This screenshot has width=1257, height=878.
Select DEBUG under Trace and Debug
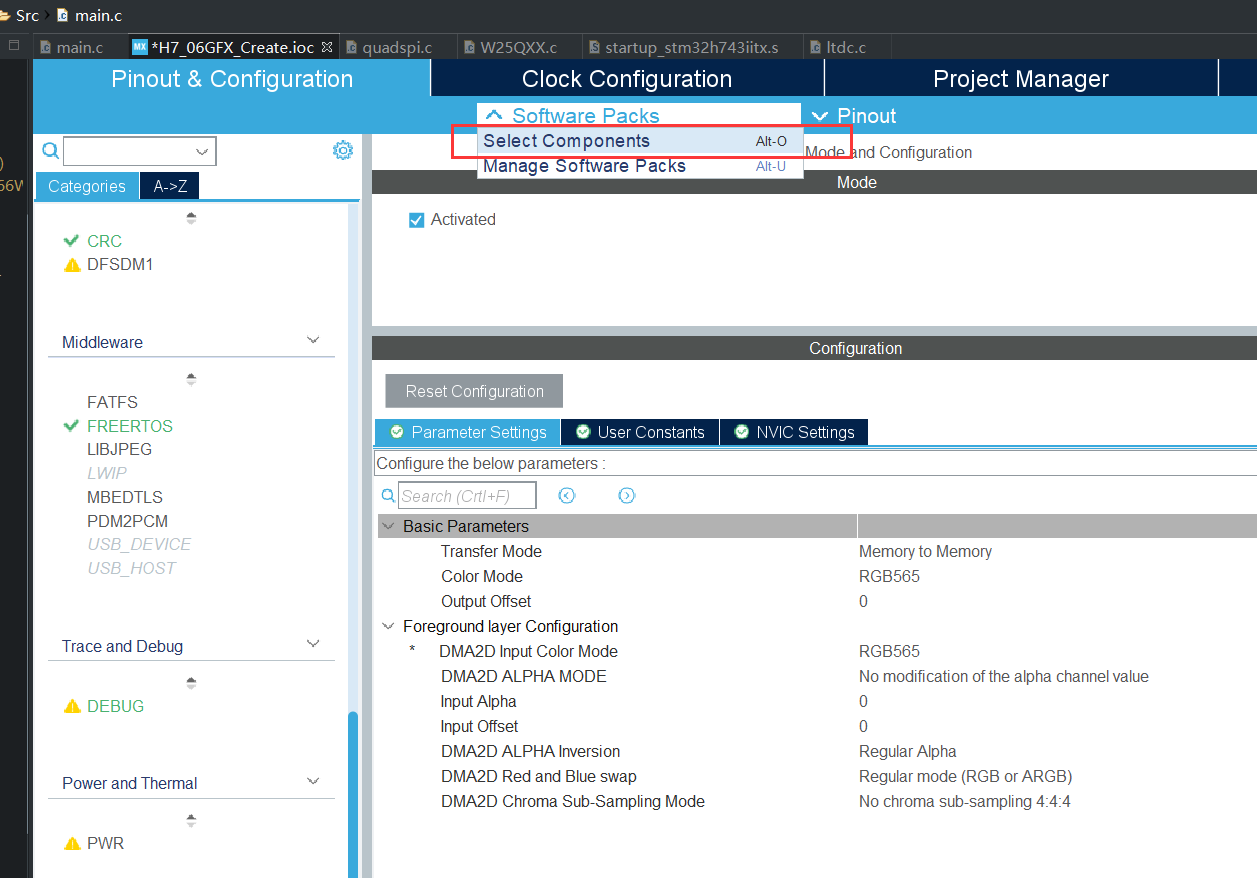tap(116, 706)
